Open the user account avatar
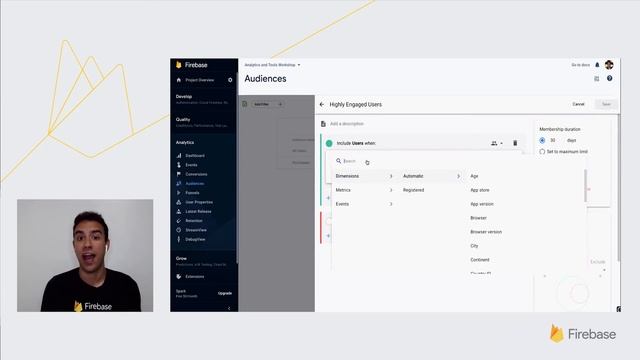Screen dimensions: 640x360 click(609, 64)
